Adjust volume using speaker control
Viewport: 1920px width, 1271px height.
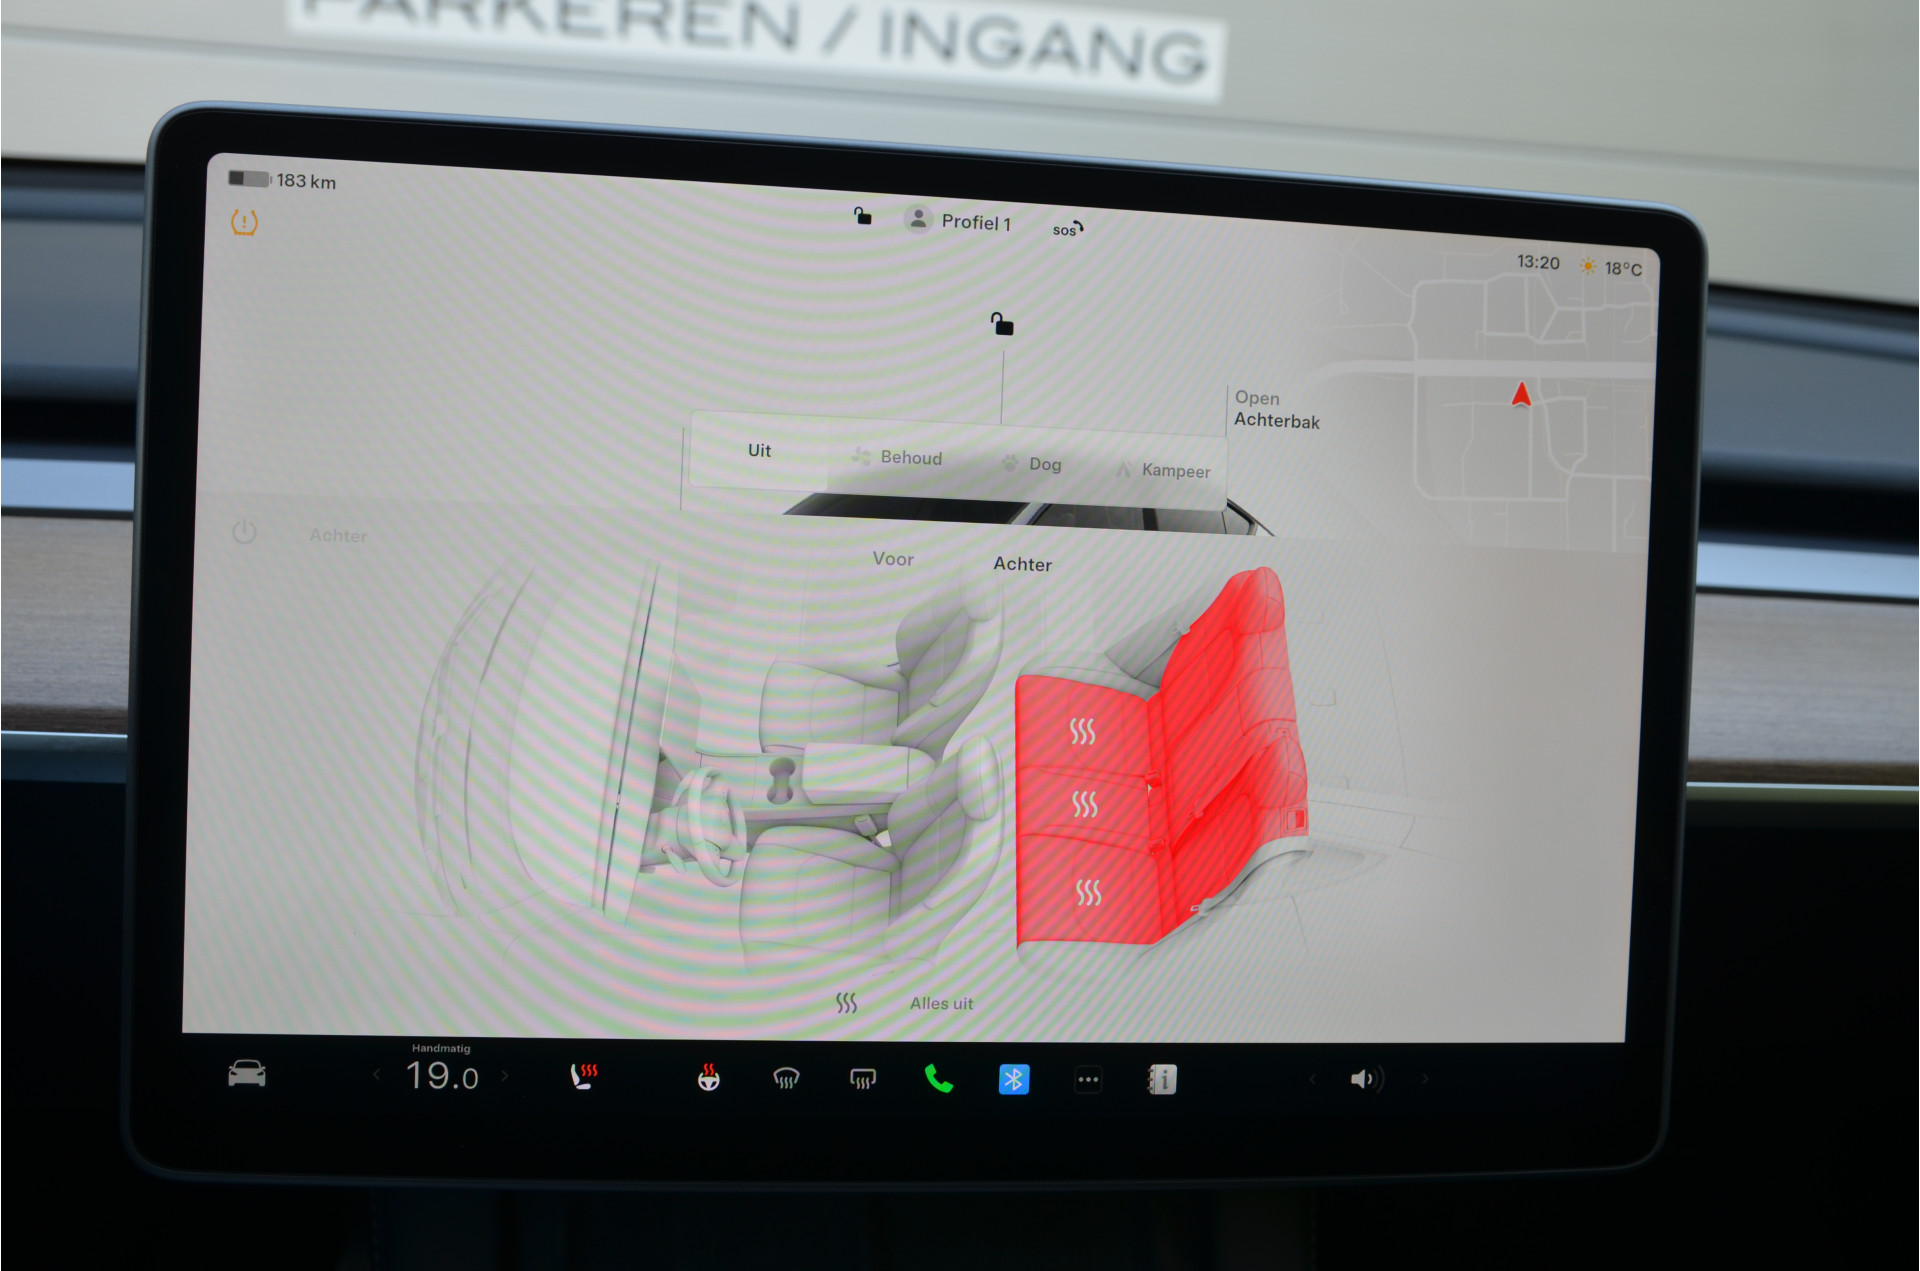click(x=1366, y=1079)
